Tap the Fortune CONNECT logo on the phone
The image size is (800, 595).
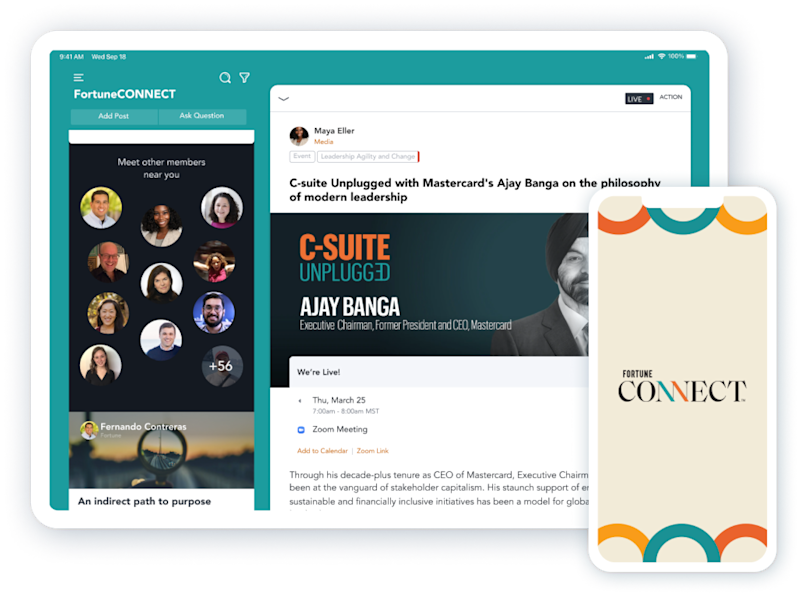(x=682, y=386)
